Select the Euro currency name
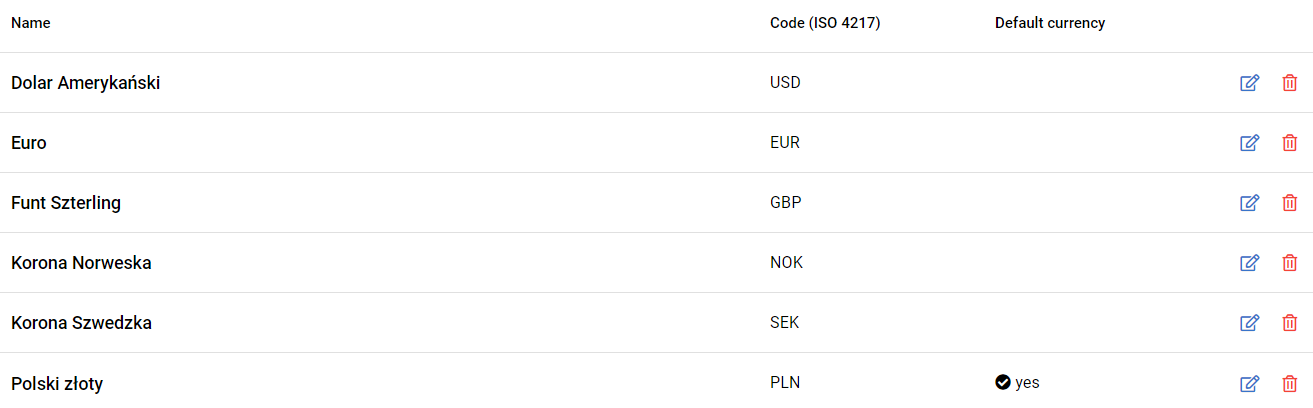Viewport: 1313px width, 408px height. tap(29, 143)
